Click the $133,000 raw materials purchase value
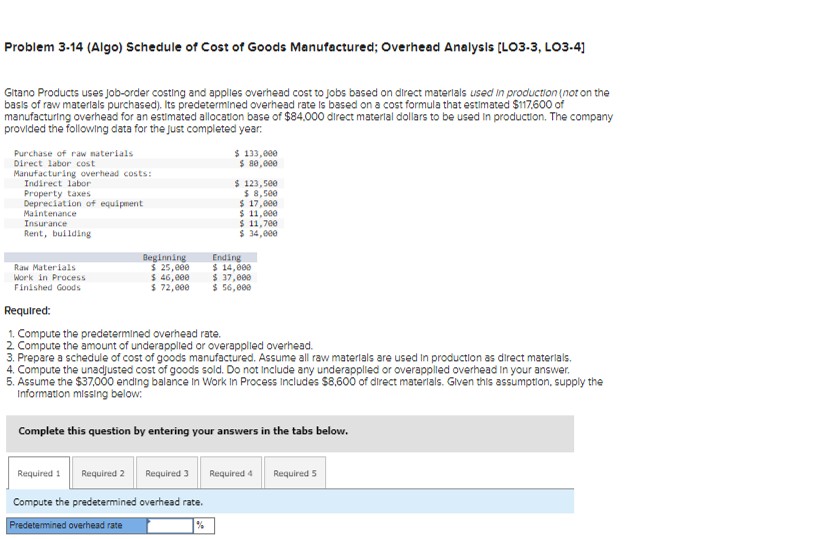 tap(256, 153)
